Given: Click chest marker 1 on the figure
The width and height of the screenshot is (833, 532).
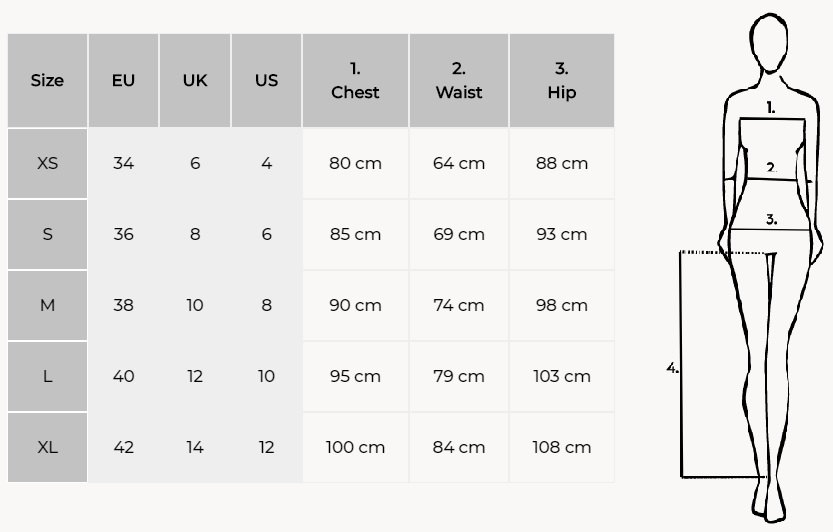Looking at the screenshot, I should click(771, 108).
